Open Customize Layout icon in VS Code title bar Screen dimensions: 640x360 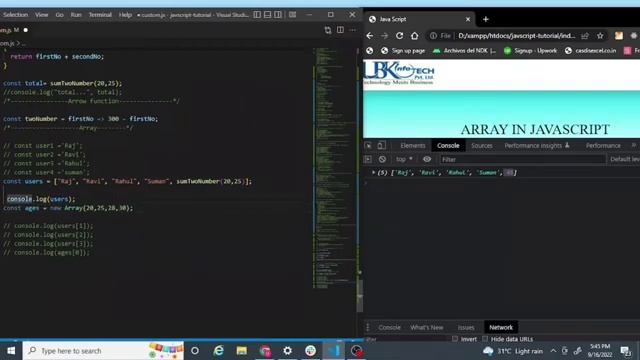[293, 15]
